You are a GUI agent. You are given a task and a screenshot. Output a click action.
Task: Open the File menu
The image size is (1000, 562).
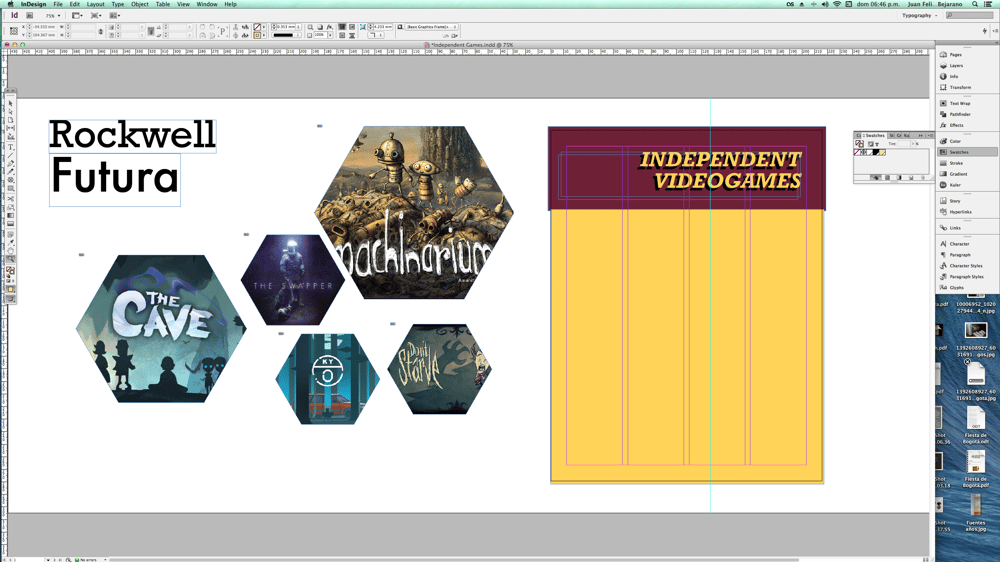pos(58,4)
